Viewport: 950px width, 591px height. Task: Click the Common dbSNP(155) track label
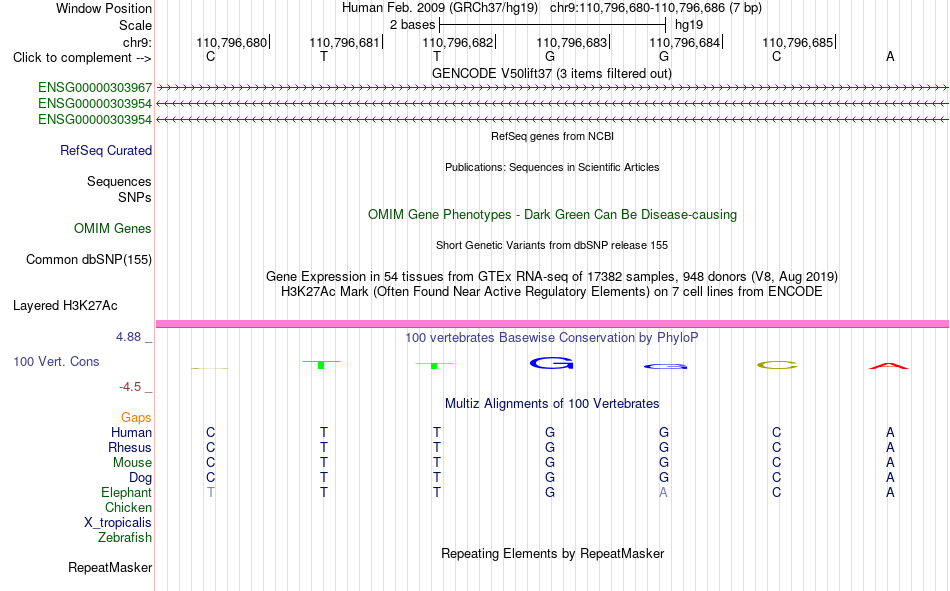click(x=88, y=259)
